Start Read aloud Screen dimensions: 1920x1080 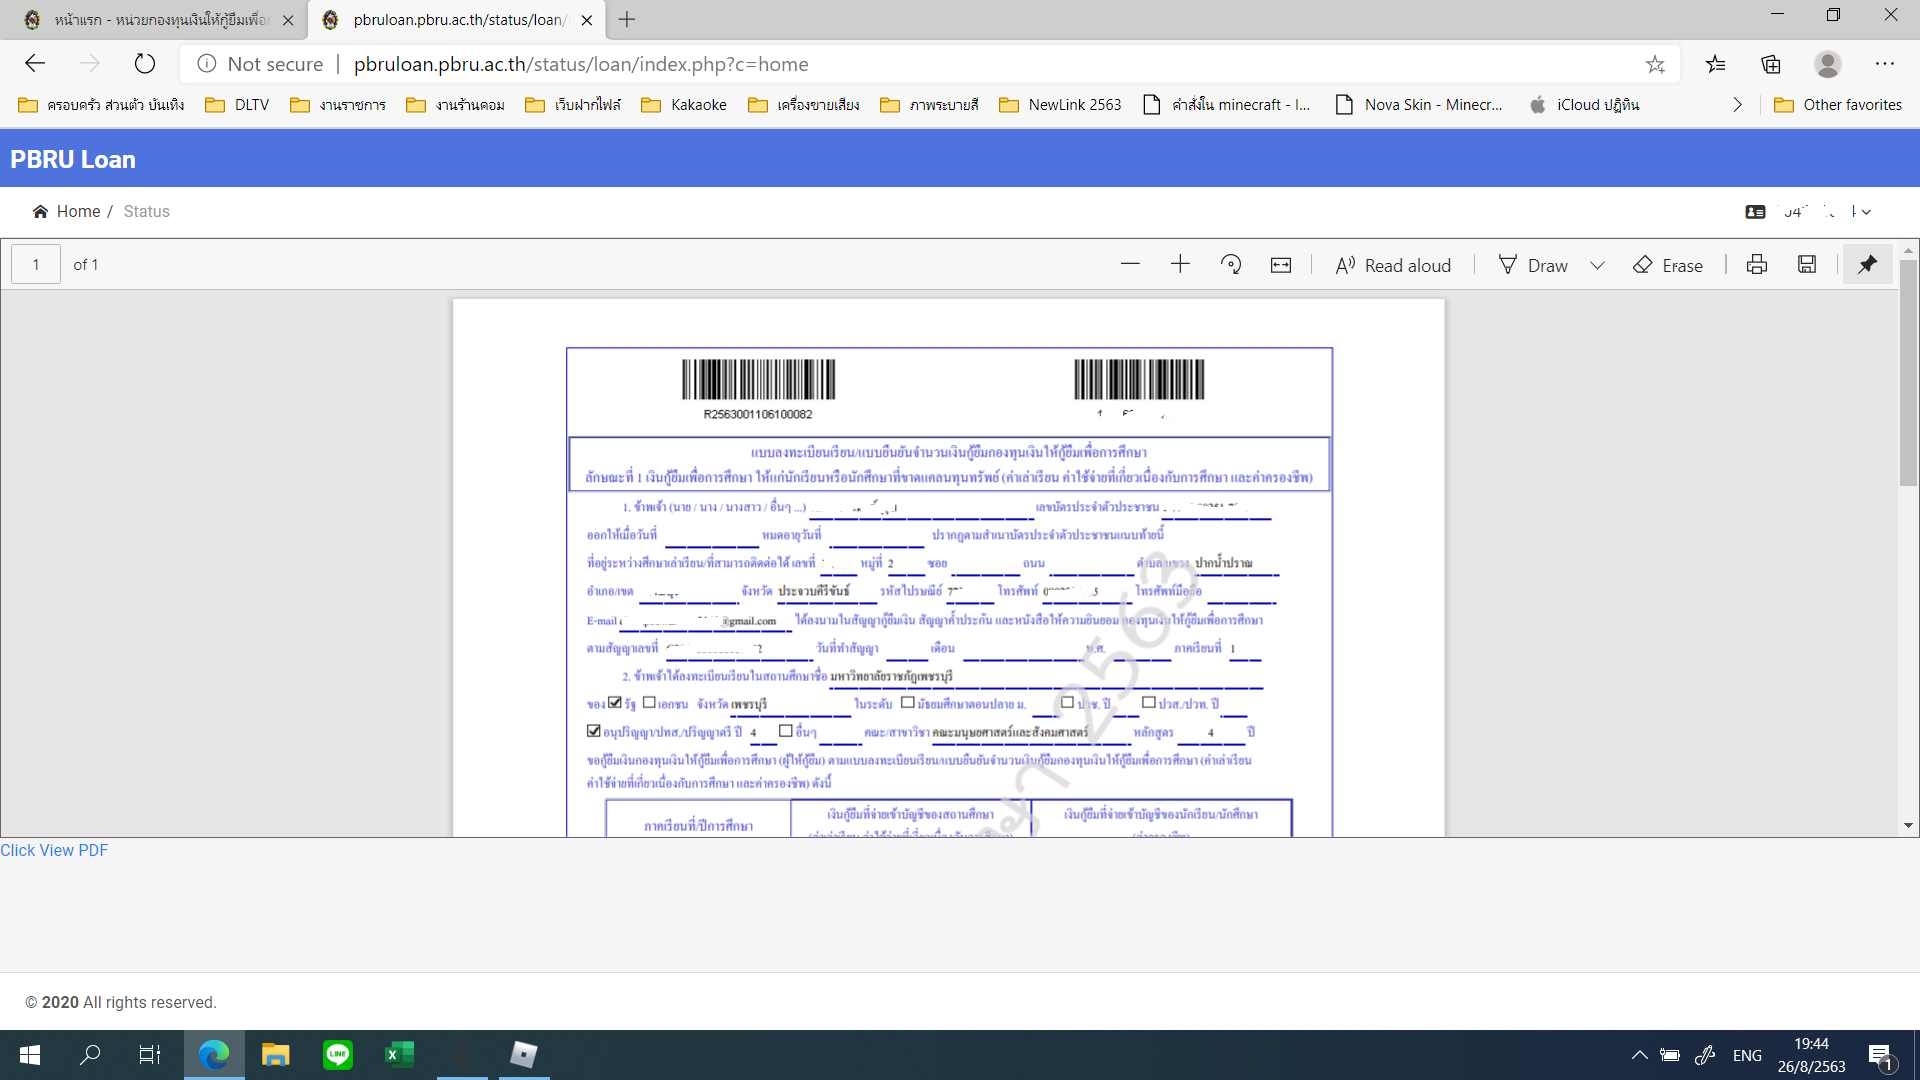(1393, 265)
